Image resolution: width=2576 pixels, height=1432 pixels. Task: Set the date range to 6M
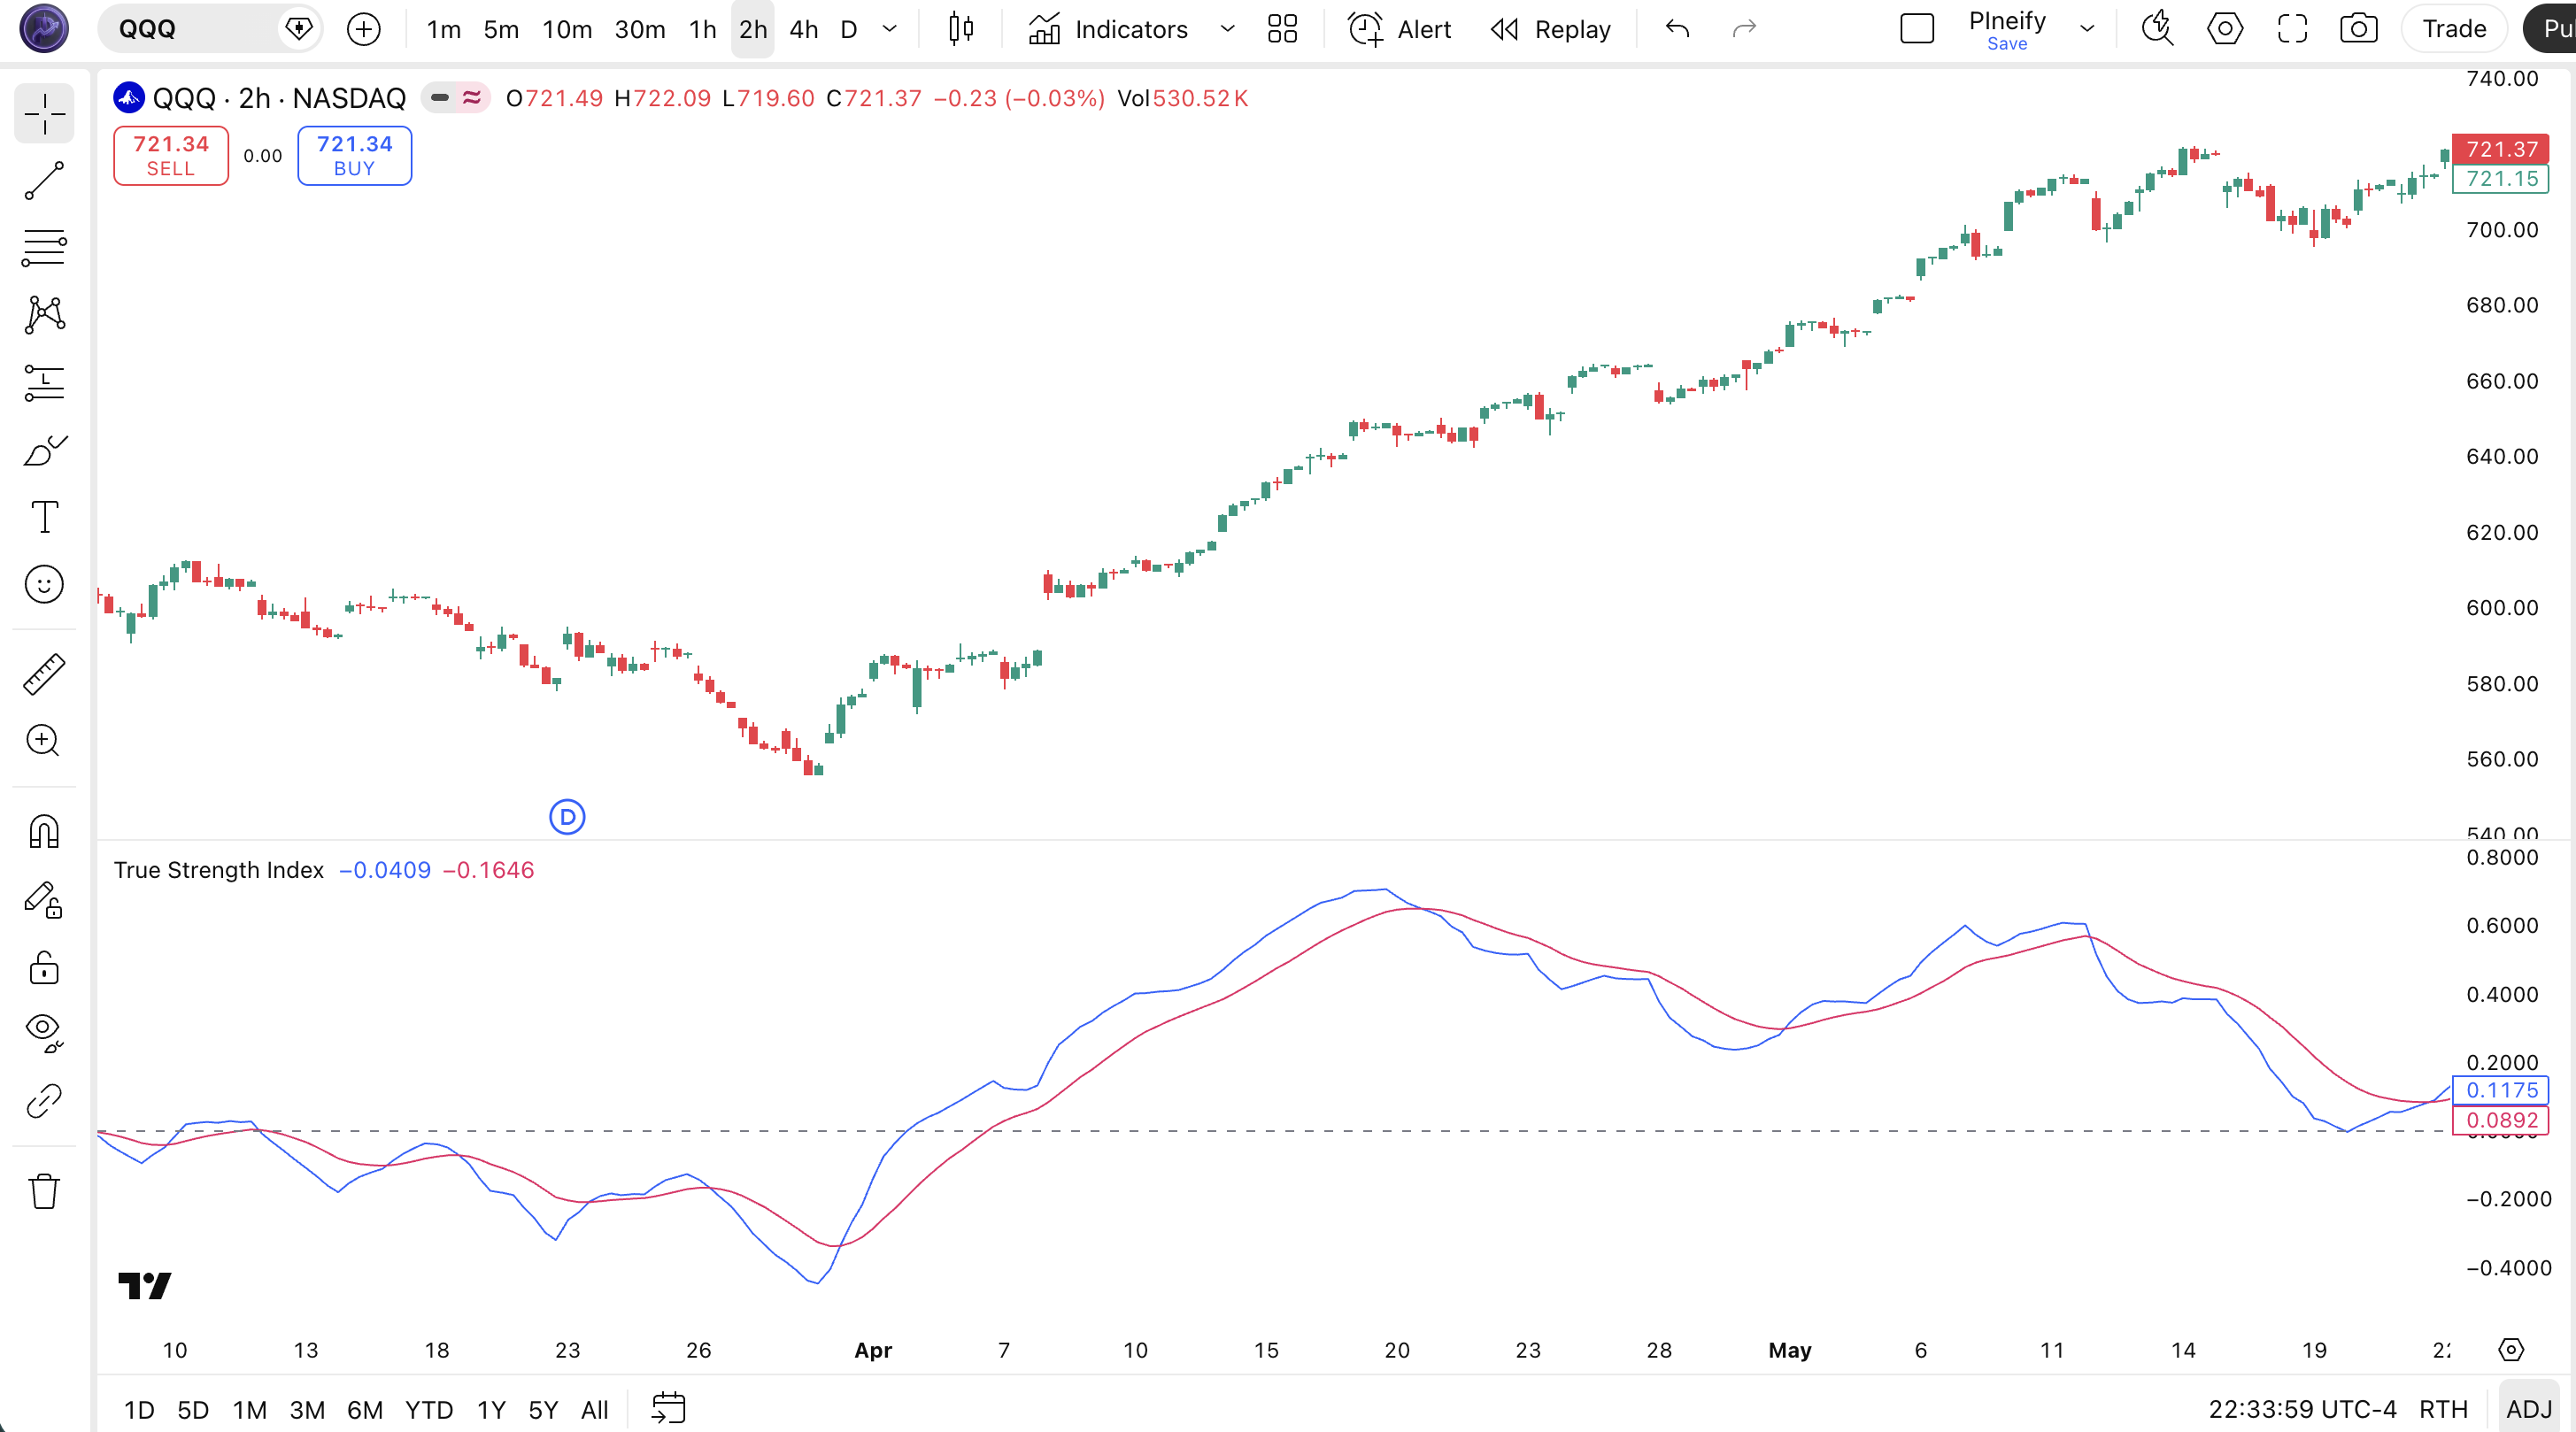tap(365, 1409)
